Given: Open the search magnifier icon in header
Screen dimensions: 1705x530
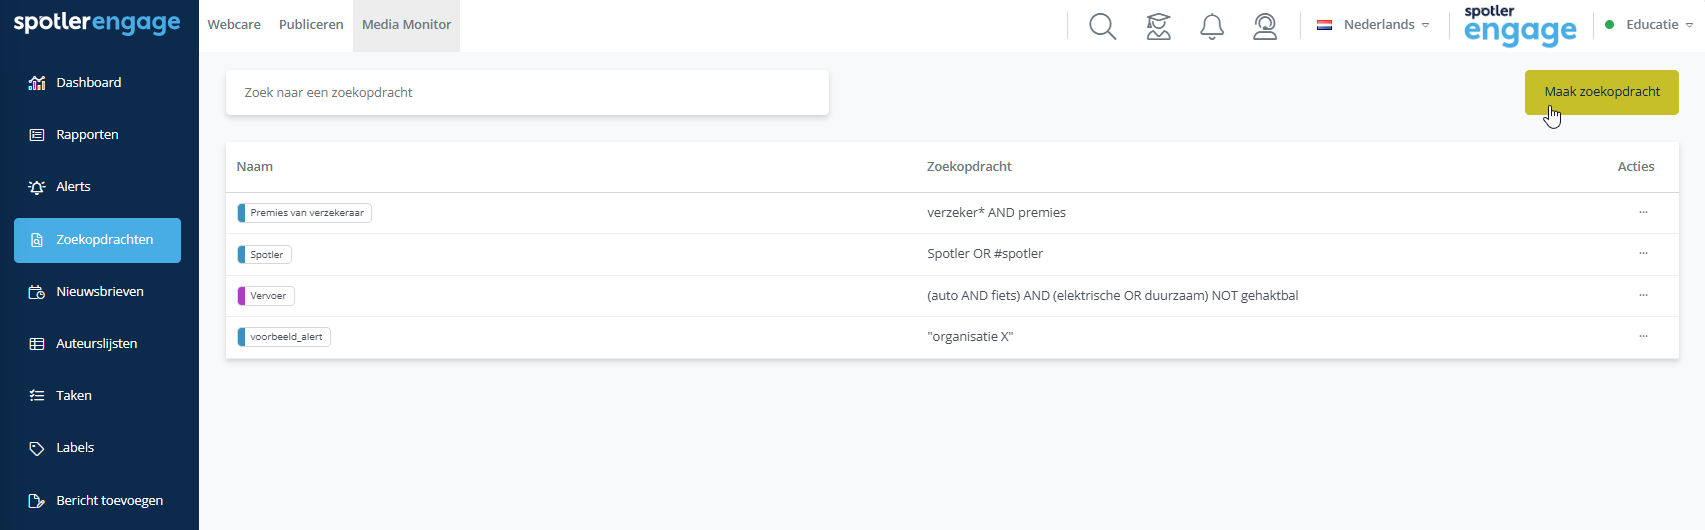Looking at the screenshot, I should [x=1102, y=26].
